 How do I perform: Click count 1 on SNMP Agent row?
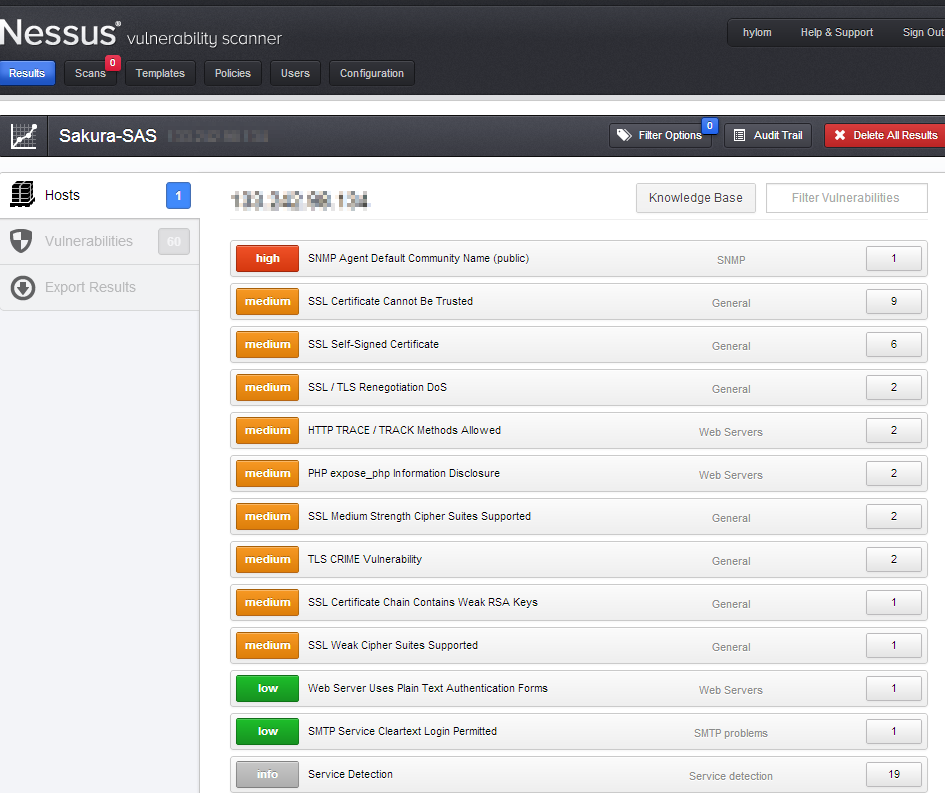(x=894, y=259)
